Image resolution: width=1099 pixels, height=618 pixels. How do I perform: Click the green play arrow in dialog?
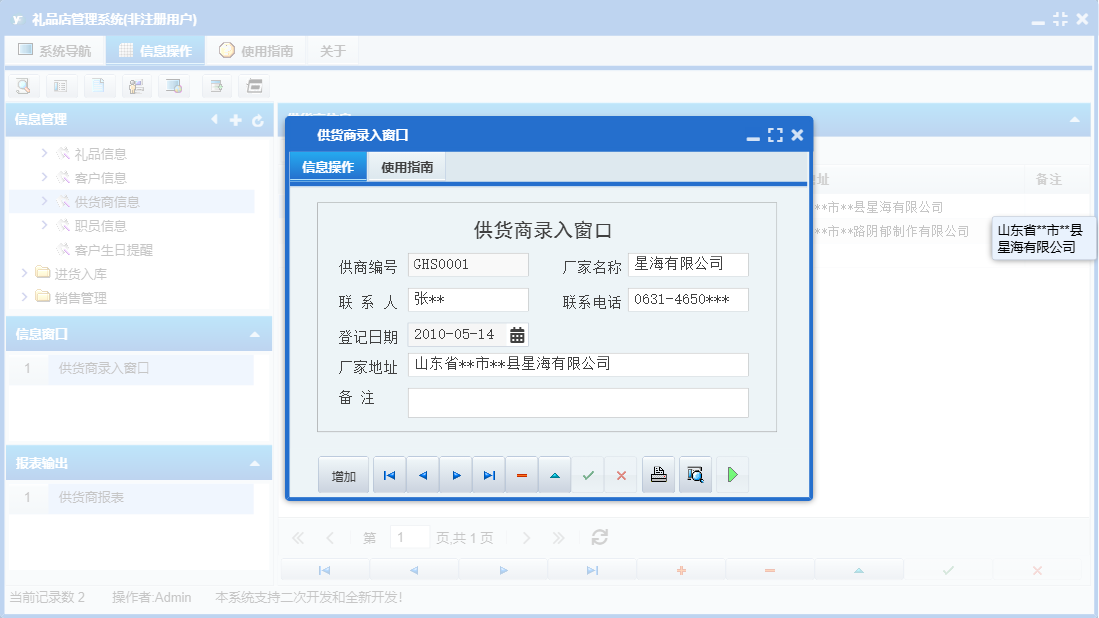(732, 475)
